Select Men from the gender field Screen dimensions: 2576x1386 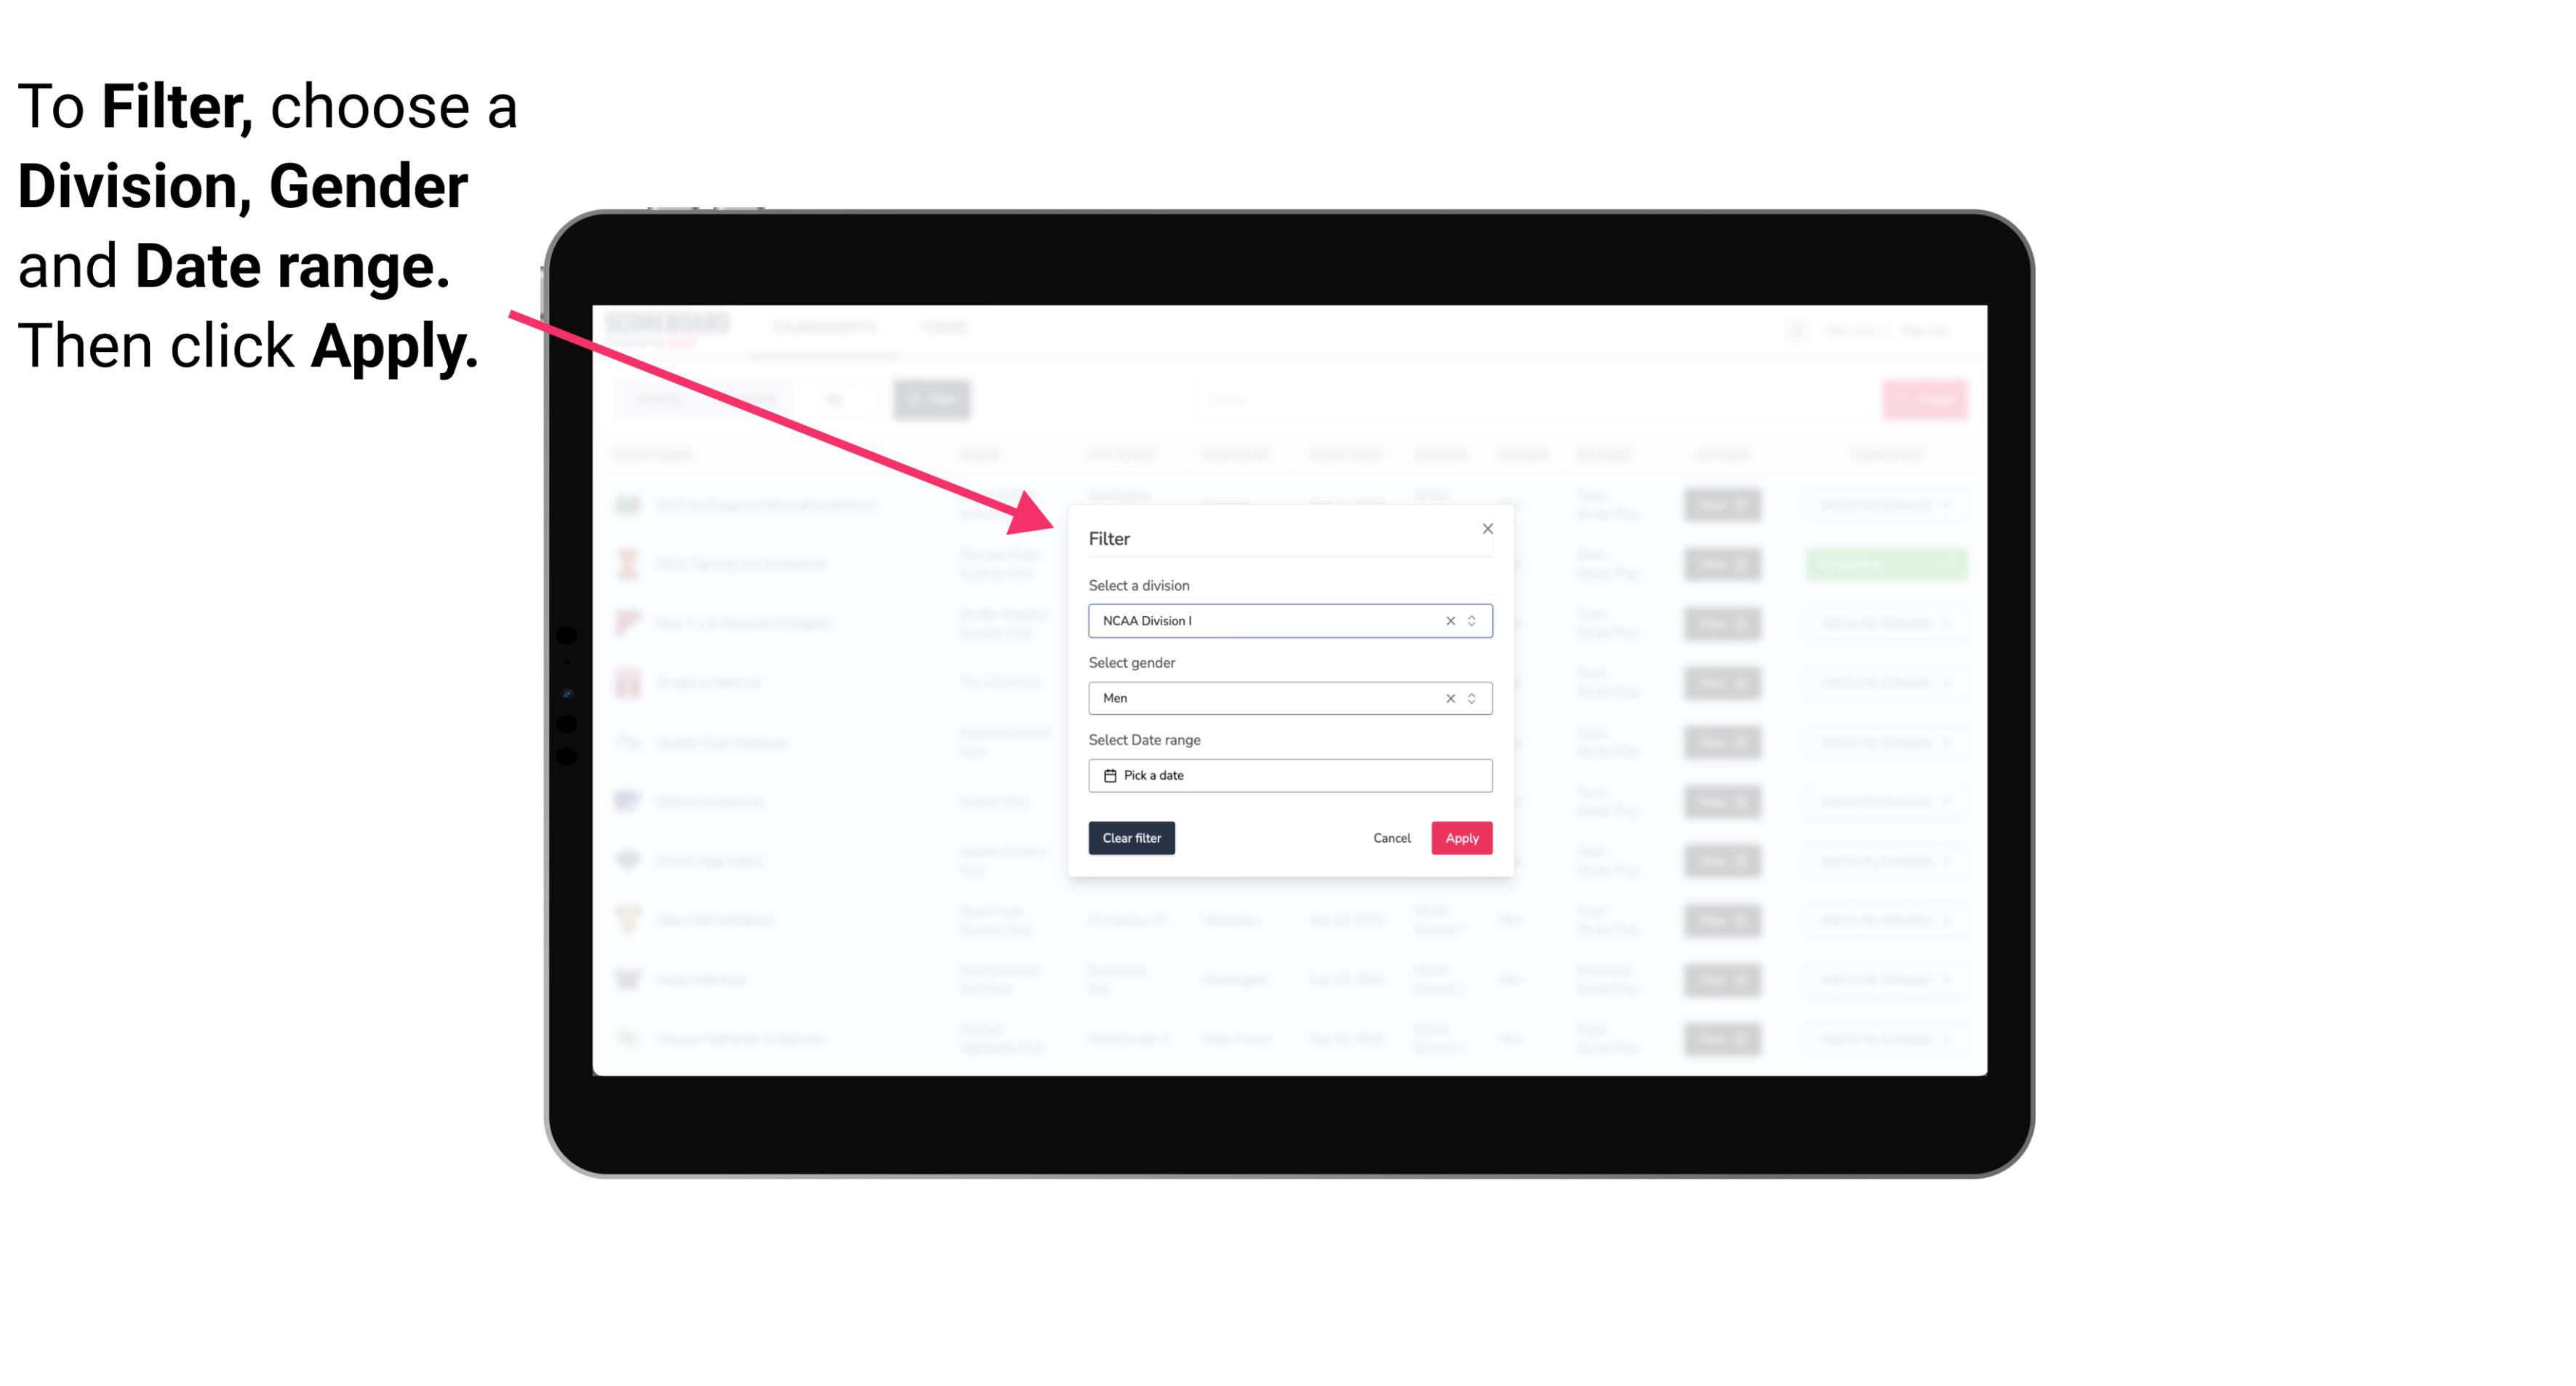pyautogui.click(x=1289, y=698)
